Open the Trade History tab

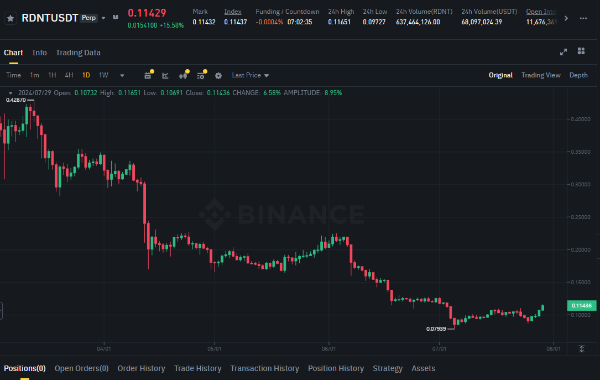(198, 368)
